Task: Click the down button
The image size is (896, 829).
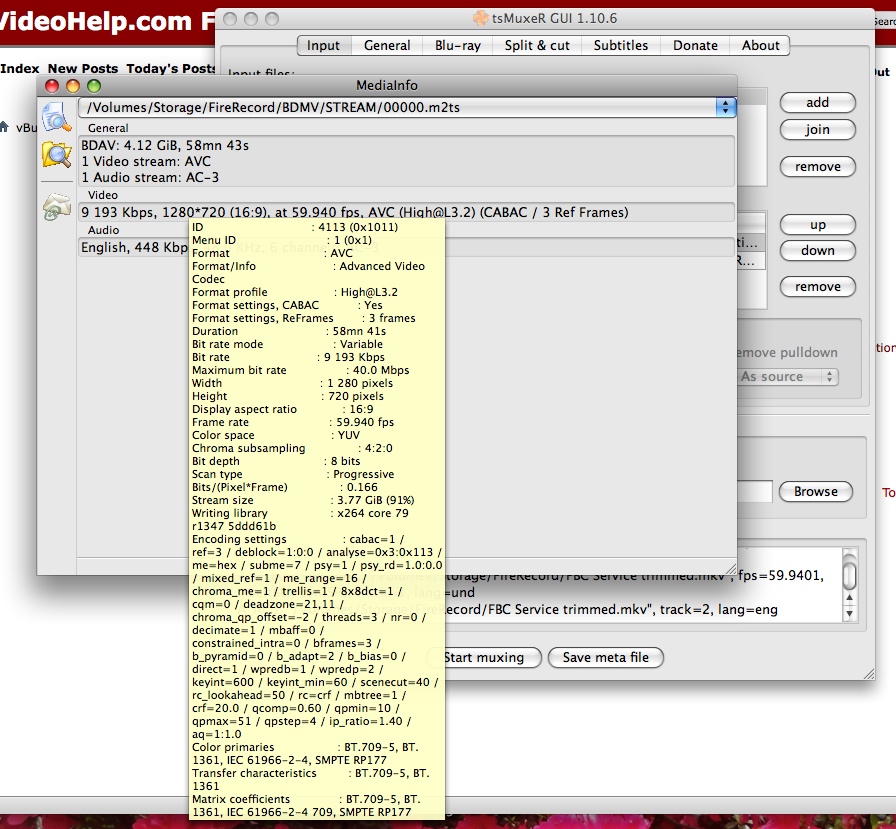Action: 818,250
